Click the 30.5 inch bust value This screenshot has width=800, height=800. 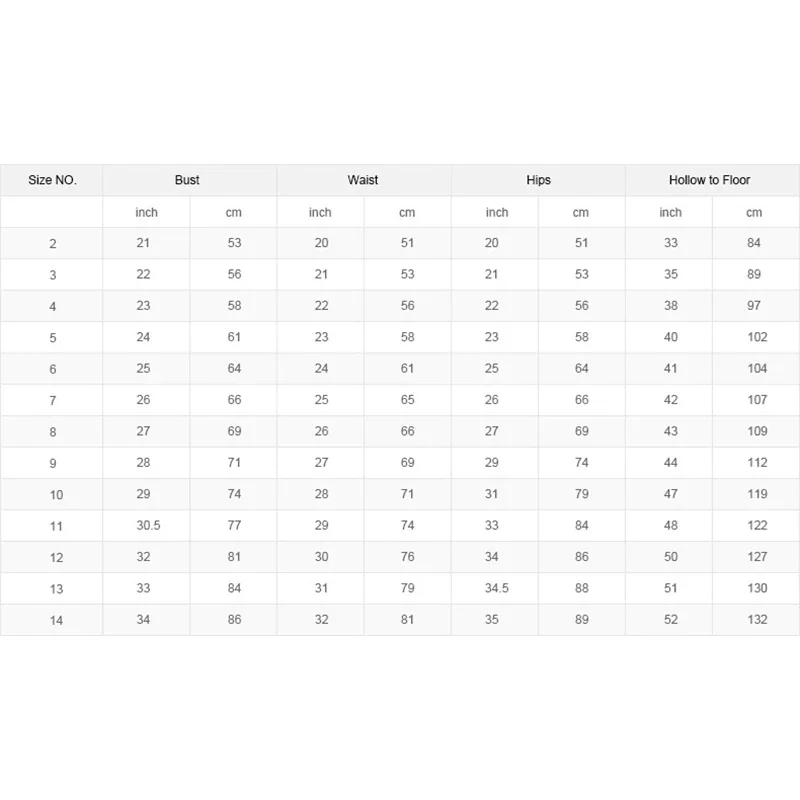click(x=146, y=525)
